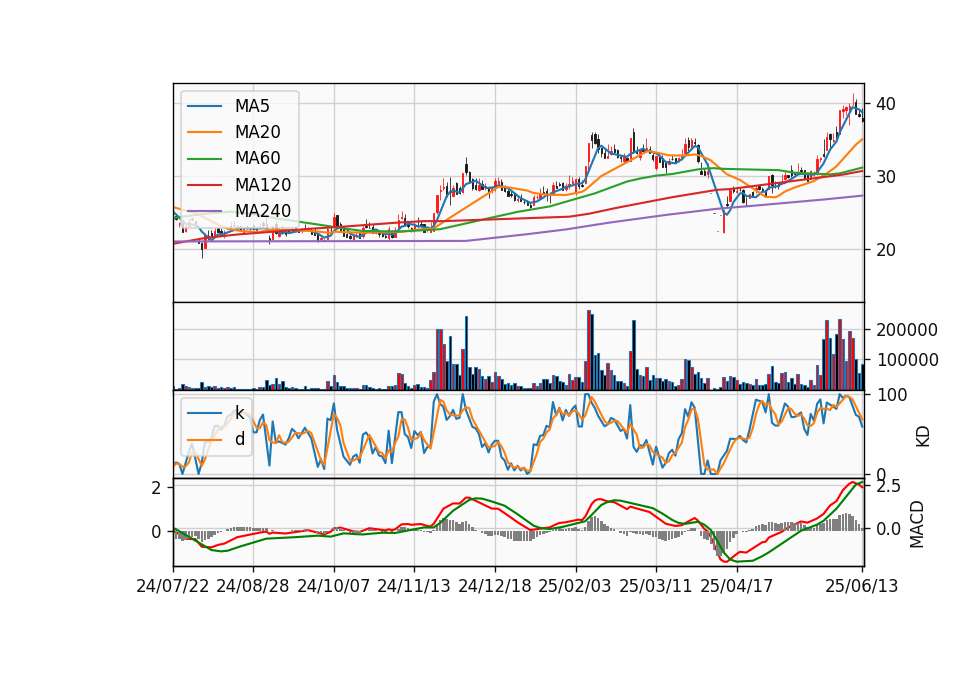Click the d legend label in KD panel

point(239,439)
